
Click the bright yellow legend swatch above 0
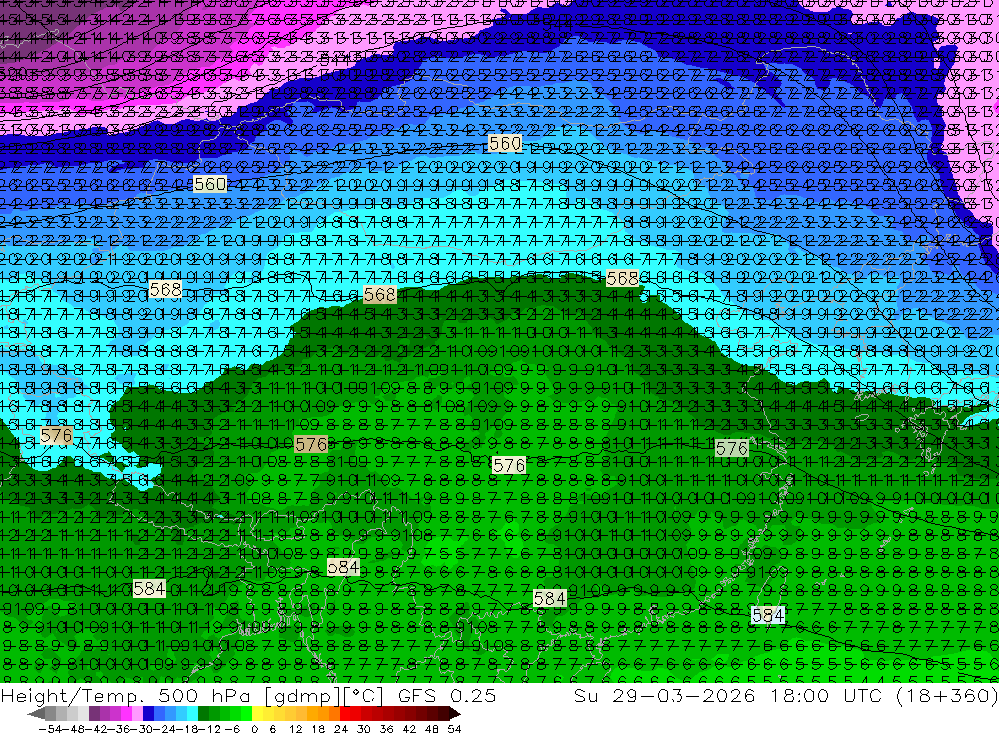click(257, 714)
